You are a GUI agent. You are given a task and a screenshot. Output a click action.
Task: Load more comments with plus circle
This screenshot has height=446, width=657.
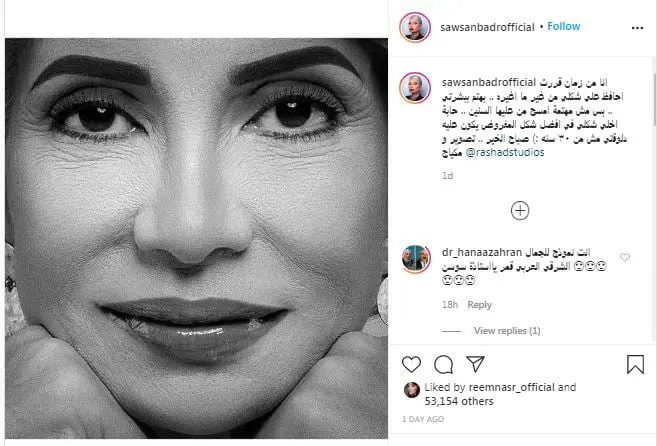coord(520,210)
